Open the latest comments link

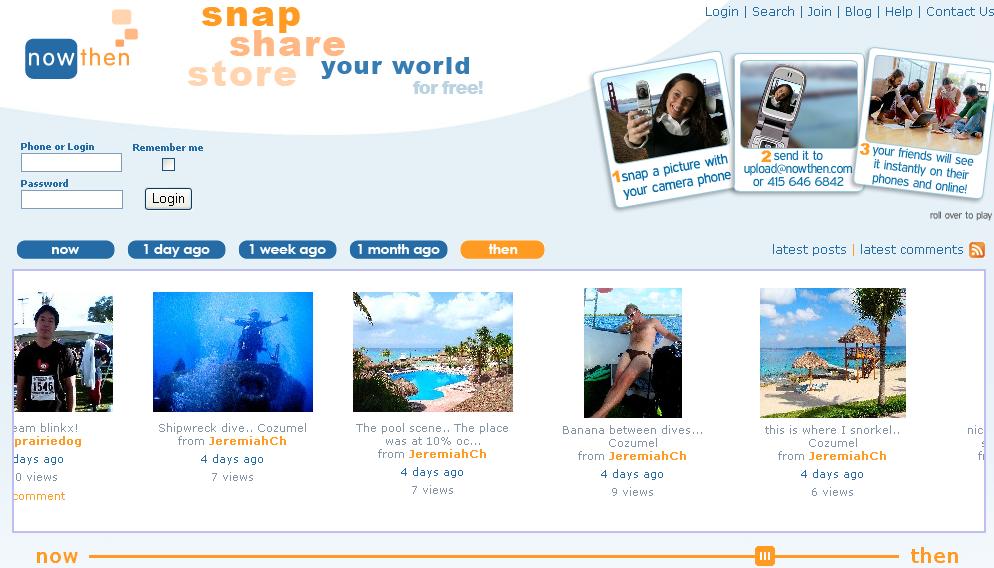pyautogui.click(x=911, y=250)
